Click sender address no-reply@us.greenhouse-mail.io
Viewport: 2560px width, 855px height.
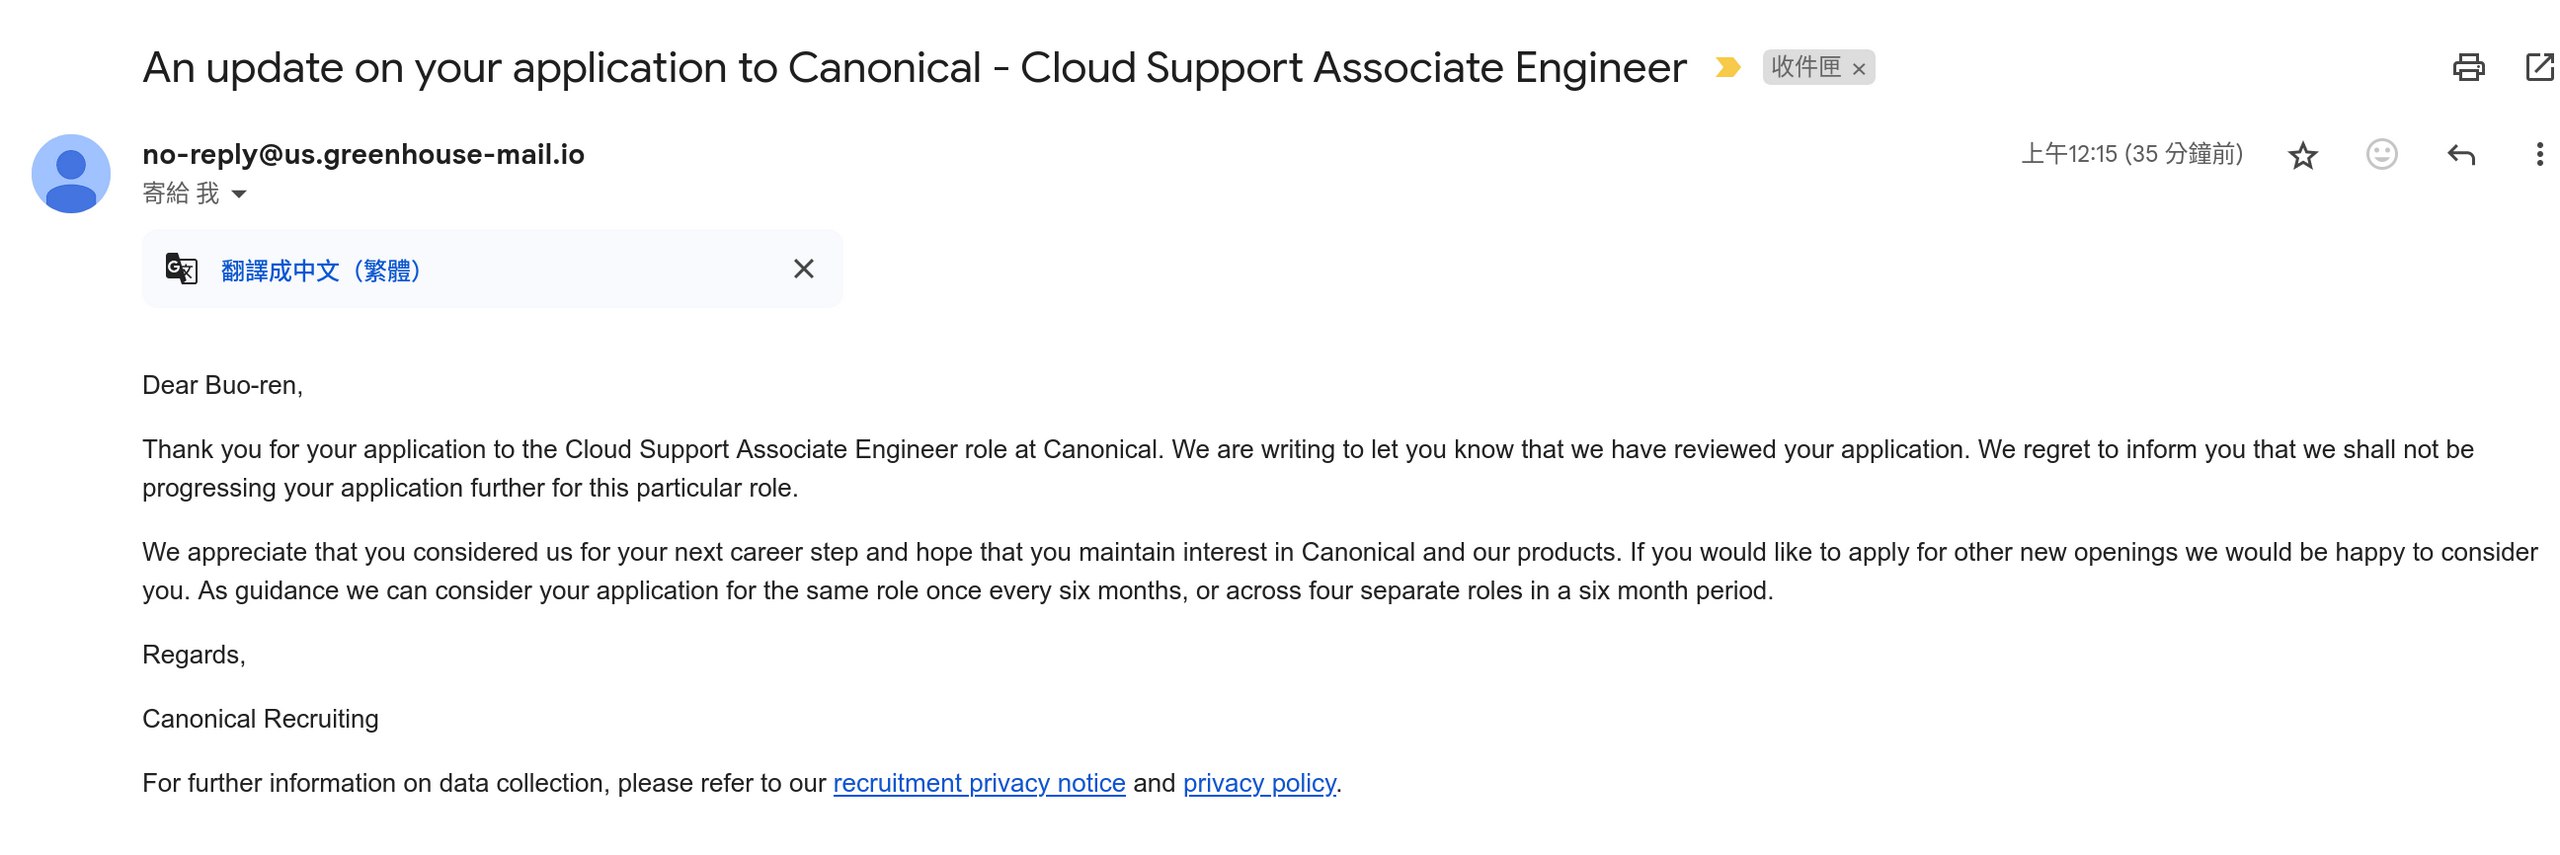tap(363, 154)
